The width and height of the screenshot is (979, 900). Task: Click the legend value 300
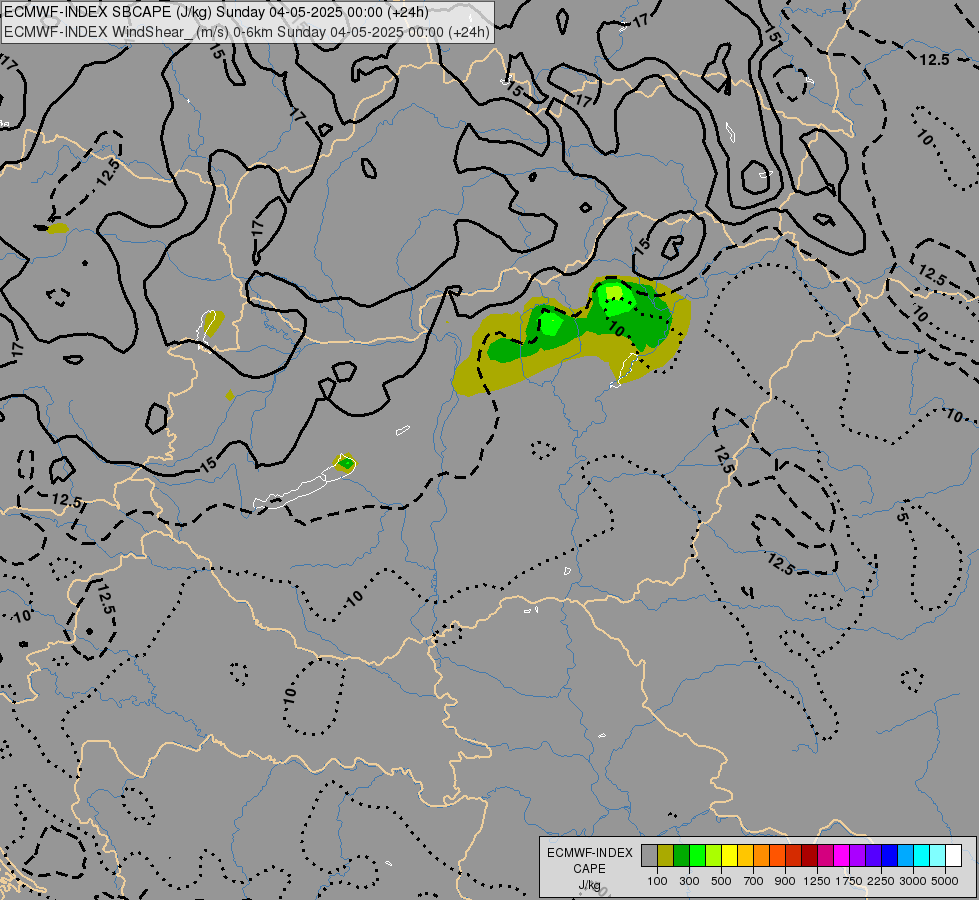(x=689, y=881)
